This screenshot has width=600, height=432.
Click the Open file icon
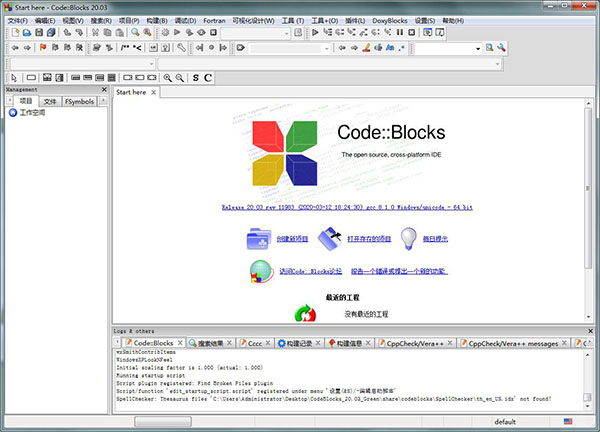pos(27,33)
